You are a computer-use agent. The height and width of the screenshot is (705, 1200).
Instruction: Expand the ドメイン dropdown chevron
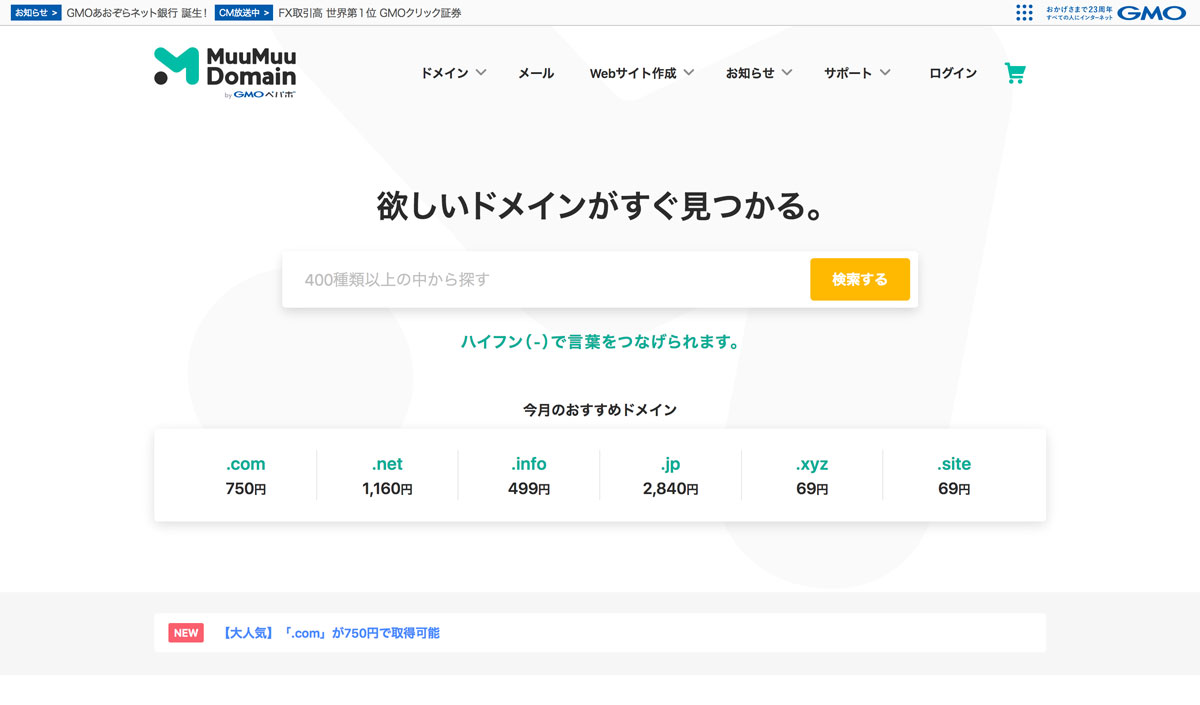481,72
